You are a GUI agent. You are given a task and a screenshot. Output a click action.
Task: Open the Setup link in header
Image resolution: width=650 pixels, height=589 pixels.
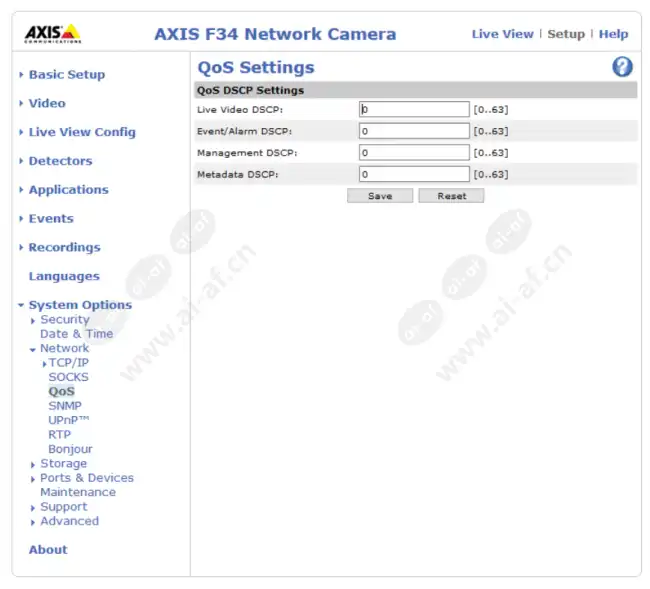click(x=566, y=34)
